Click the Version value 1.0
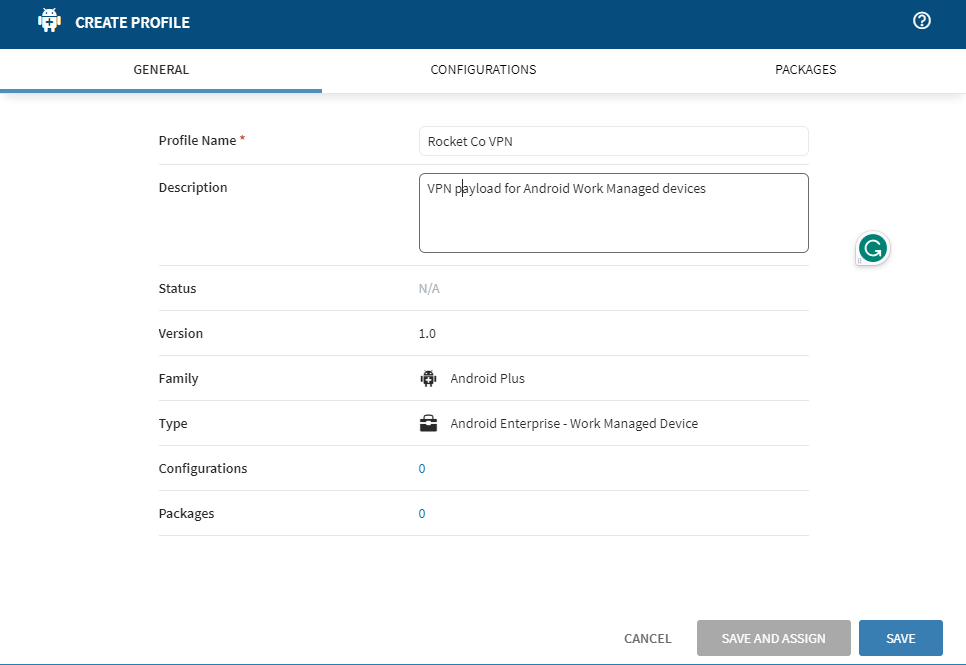This screenshot has height=665, width=966. click(427, 334)
